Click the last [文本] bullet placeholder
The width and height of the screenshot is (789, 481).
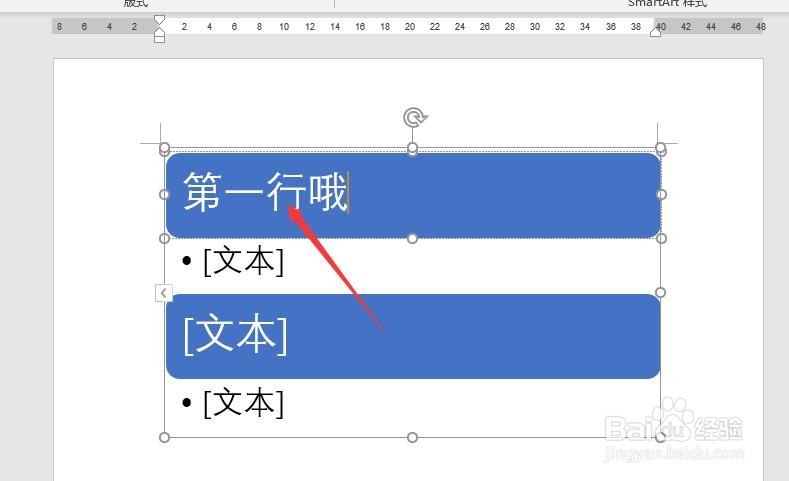coord(244,403)
